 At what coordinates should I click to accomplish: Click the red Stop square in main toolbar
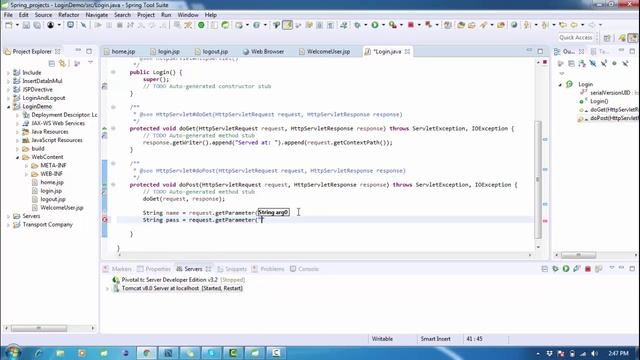coord(411,25)
